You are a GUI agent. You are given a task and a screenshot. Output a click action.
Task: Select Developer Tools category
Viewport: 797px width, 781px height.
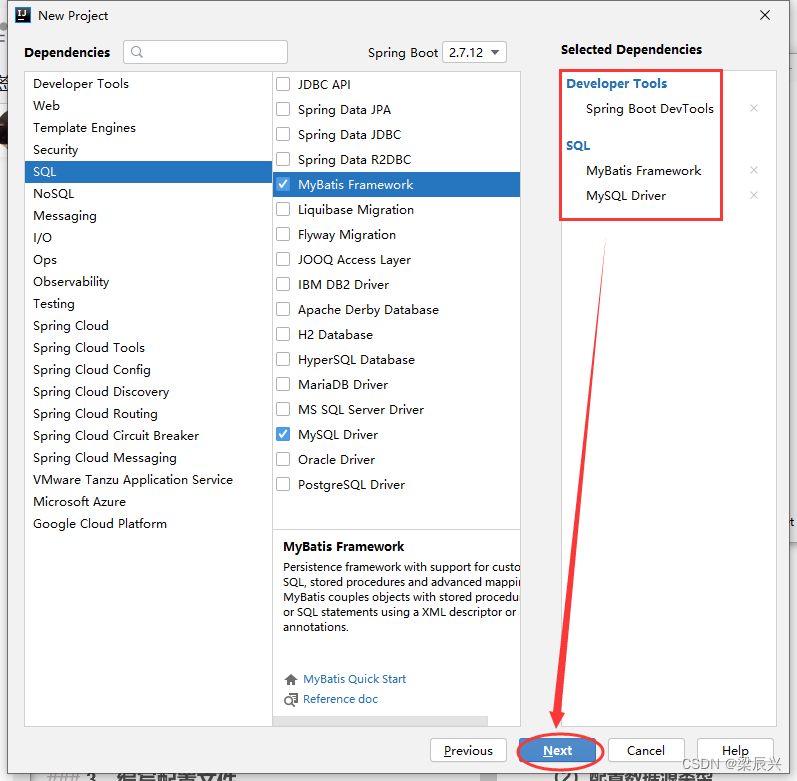click(x=148, y=84)
